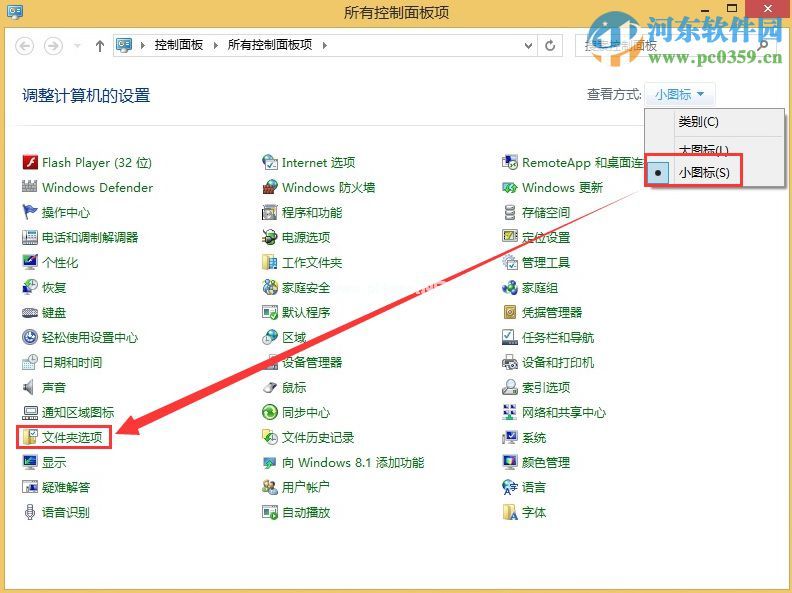Viewport: 792px width, 593px height.
Task: Open the 系统 link
Action: click(534, 437)
